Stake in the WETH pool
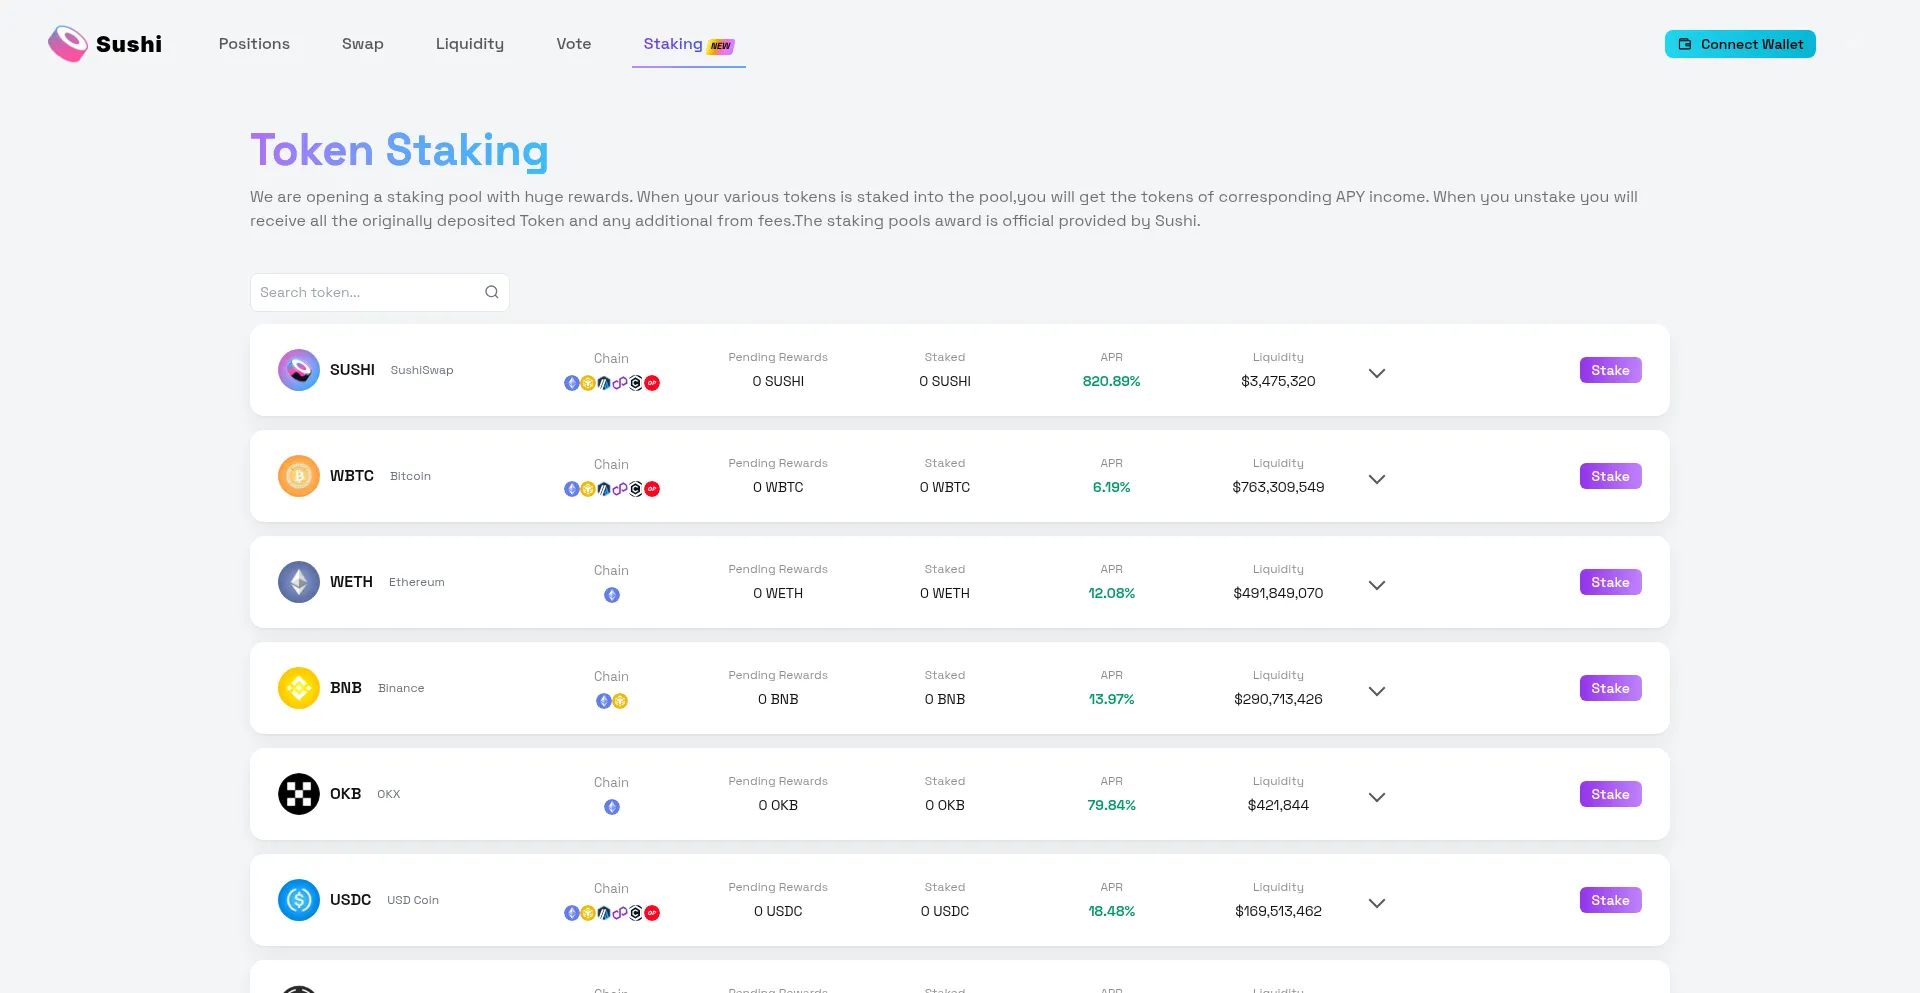The height and width of the screenshot is (993, 1920). click(x=1610, y=582)
